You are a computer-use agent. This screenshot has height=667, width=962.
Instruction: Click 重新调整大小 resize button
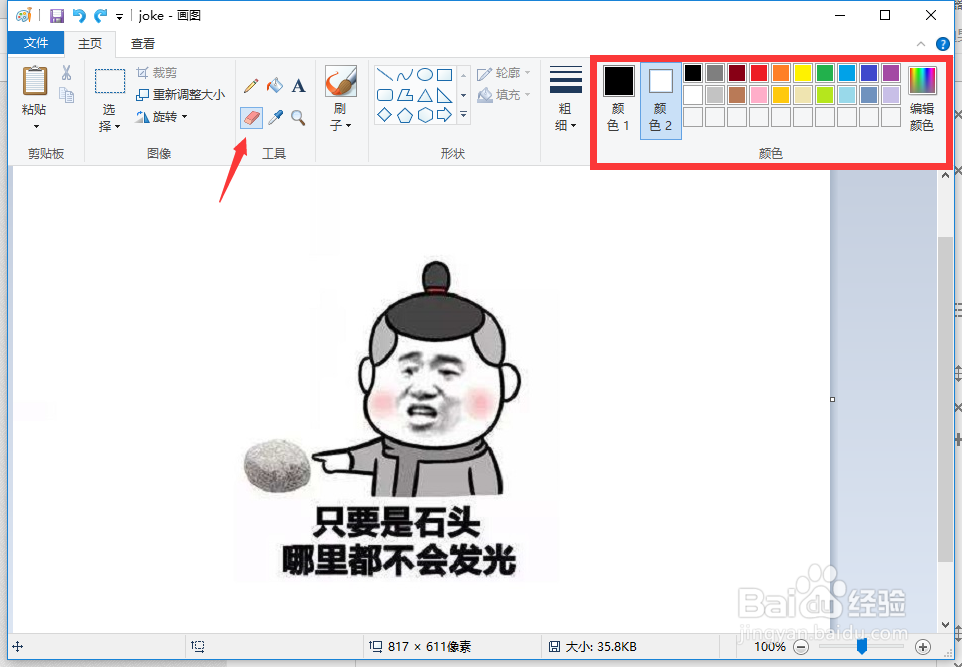point(180,94)
